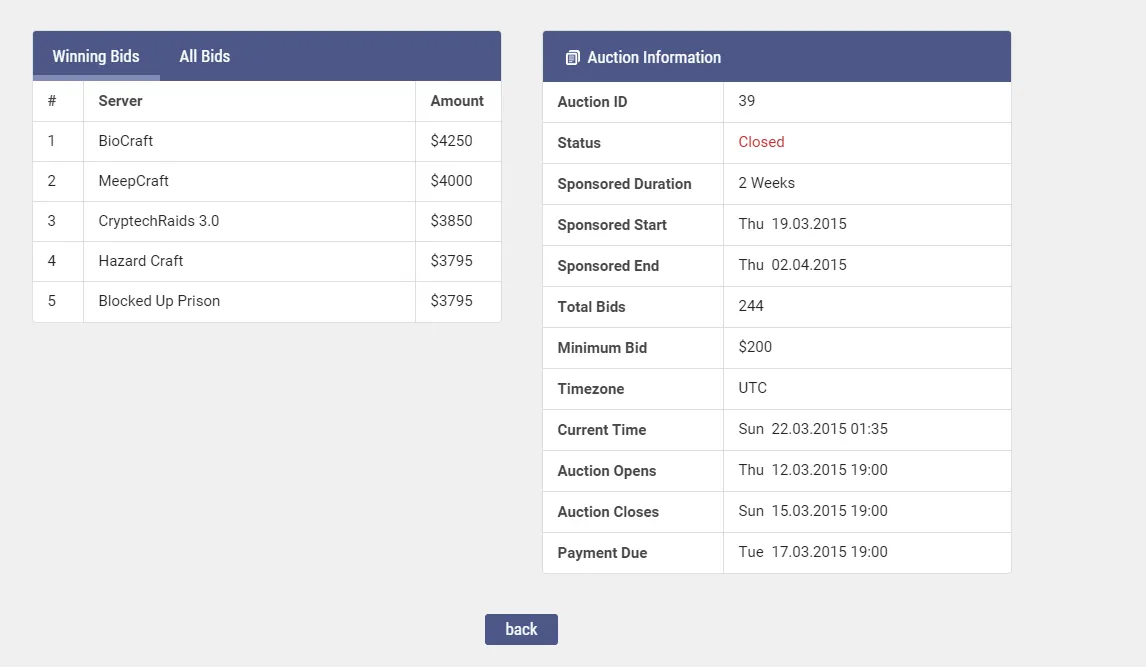Click the Amount column header
1146x667 pixels.
[x=457, y=101]
